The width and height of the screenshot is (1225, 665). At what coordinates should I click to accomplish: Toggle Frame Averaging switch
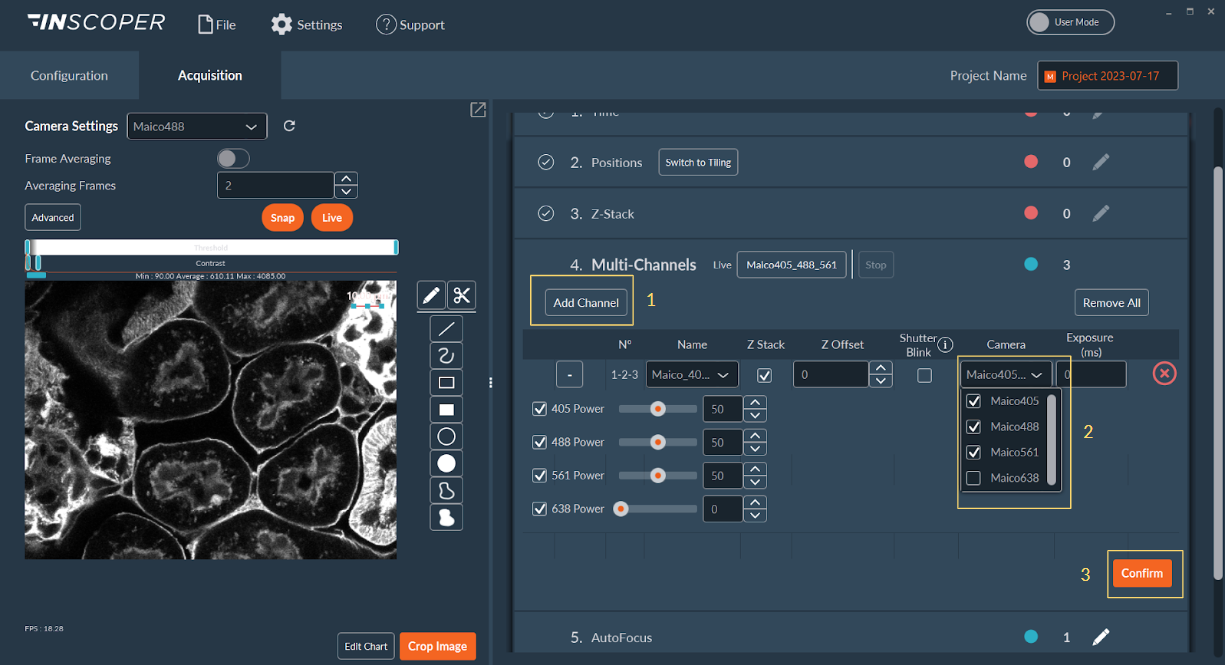click(233, 158)
